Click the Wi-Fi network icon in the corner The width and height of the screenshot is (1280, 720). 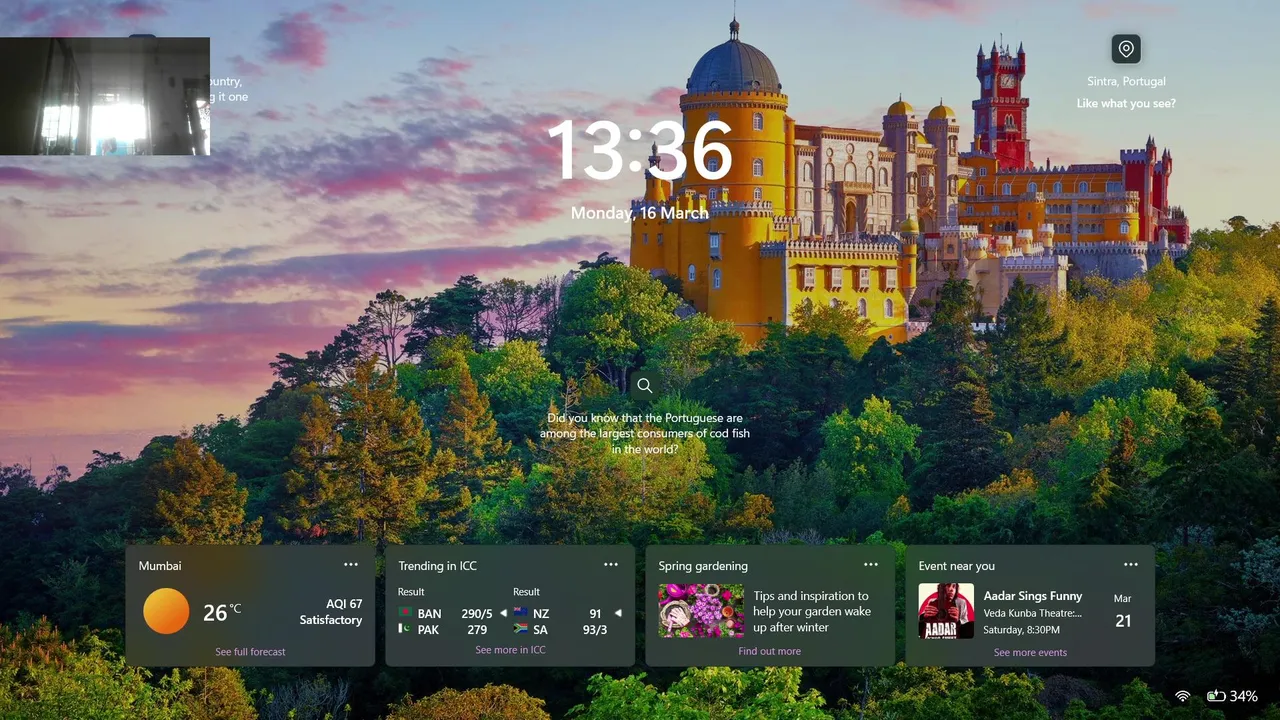tap(1183, 696)
